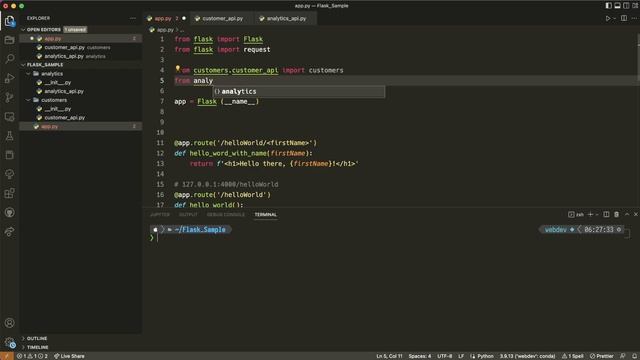Switch to the Debug Console panel tab

(x=225, y=214)
